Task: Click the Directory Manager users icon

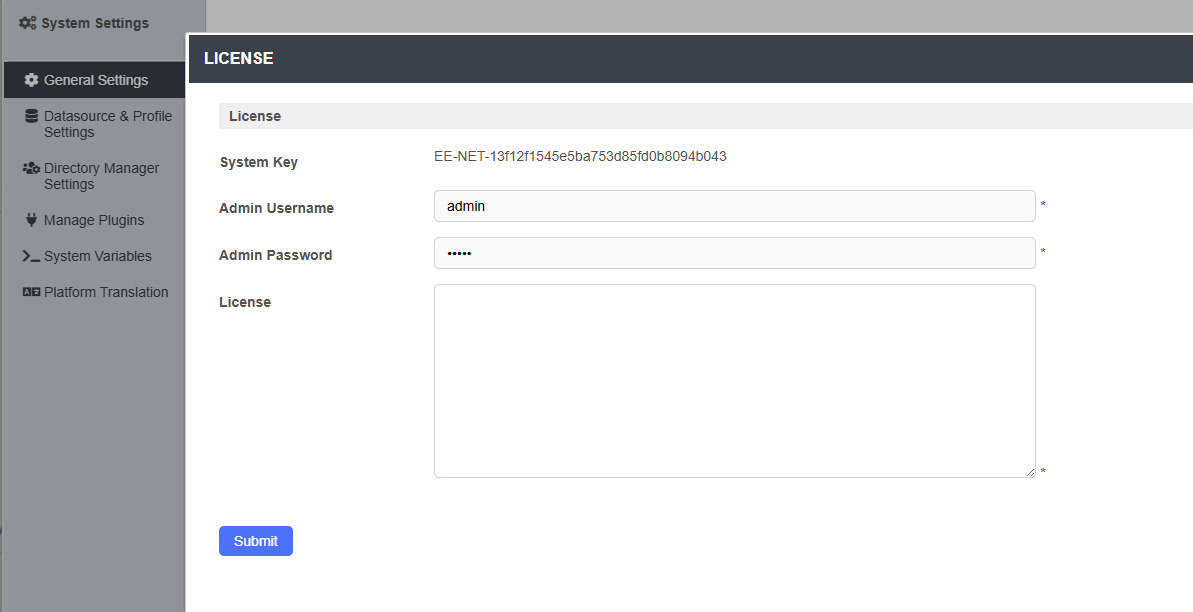Action: [31, 167]
